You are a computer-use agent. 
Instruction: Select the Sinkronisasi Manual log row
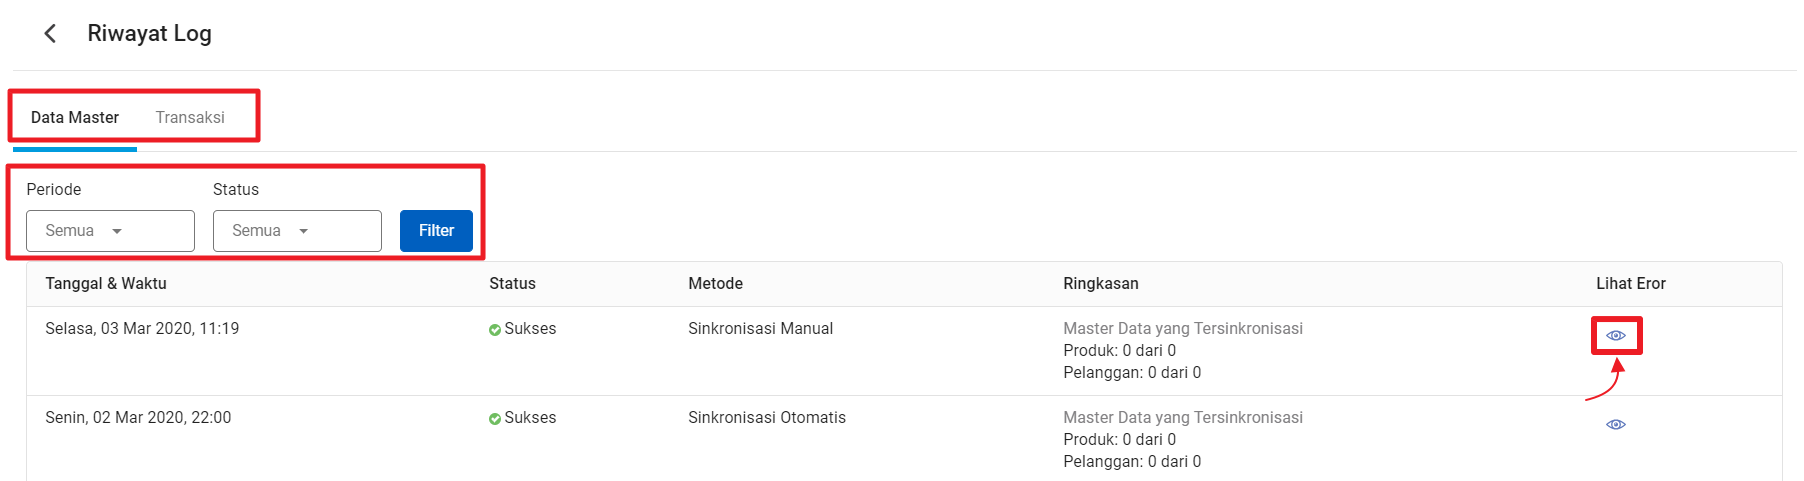click(904, 351)
